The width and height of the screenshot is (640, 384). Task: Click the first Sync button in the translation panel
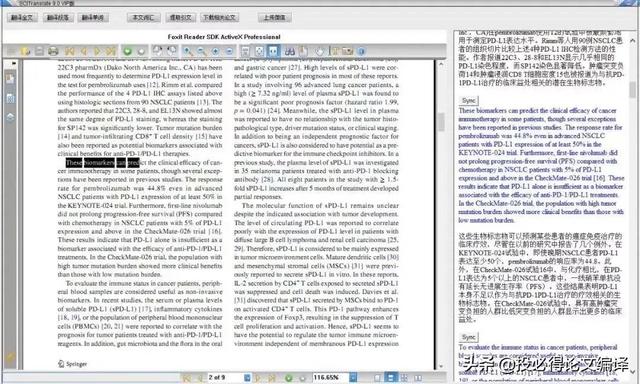tap(468, 100)
